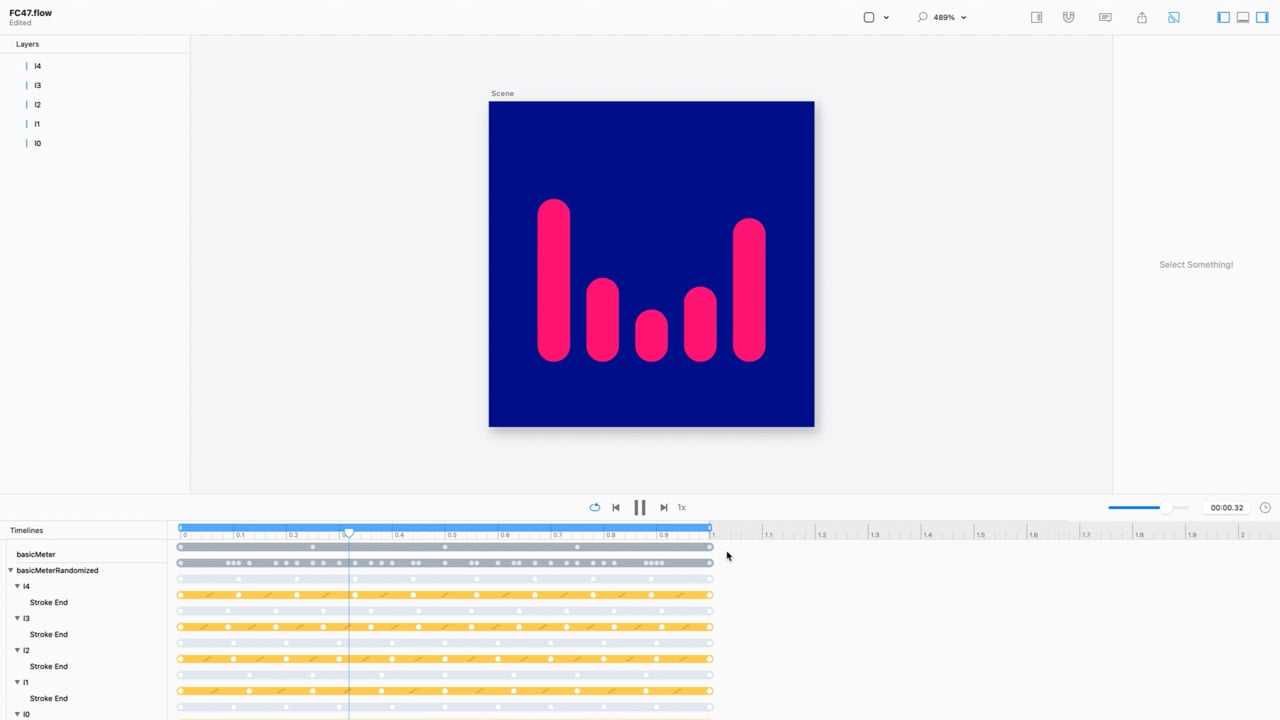Click the tallest left pink bar
Image resolution: width=1280 pixels, height=720 pixels.
(554, 280)
